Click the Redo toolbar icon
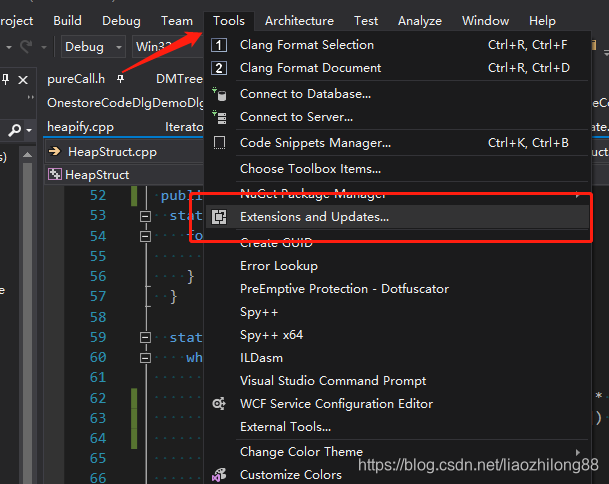The height and width of the screenshot is (484, 609). 26,47
